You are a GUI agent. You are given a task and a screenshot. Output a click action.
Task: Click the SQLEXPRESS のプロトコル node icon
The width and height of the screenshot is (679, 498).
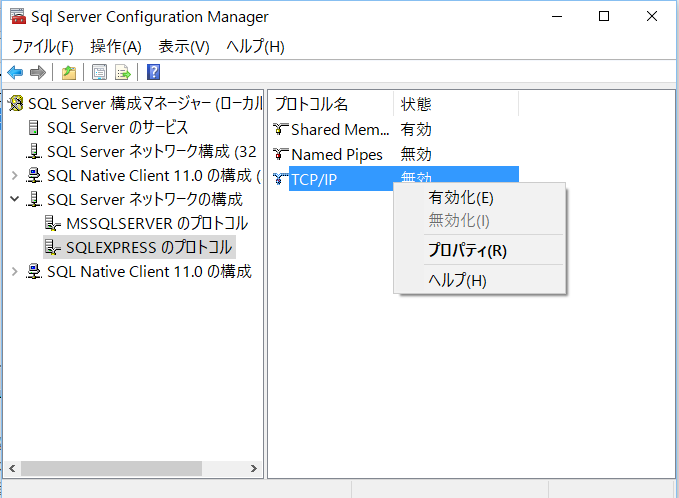click(x=53, y=248)
